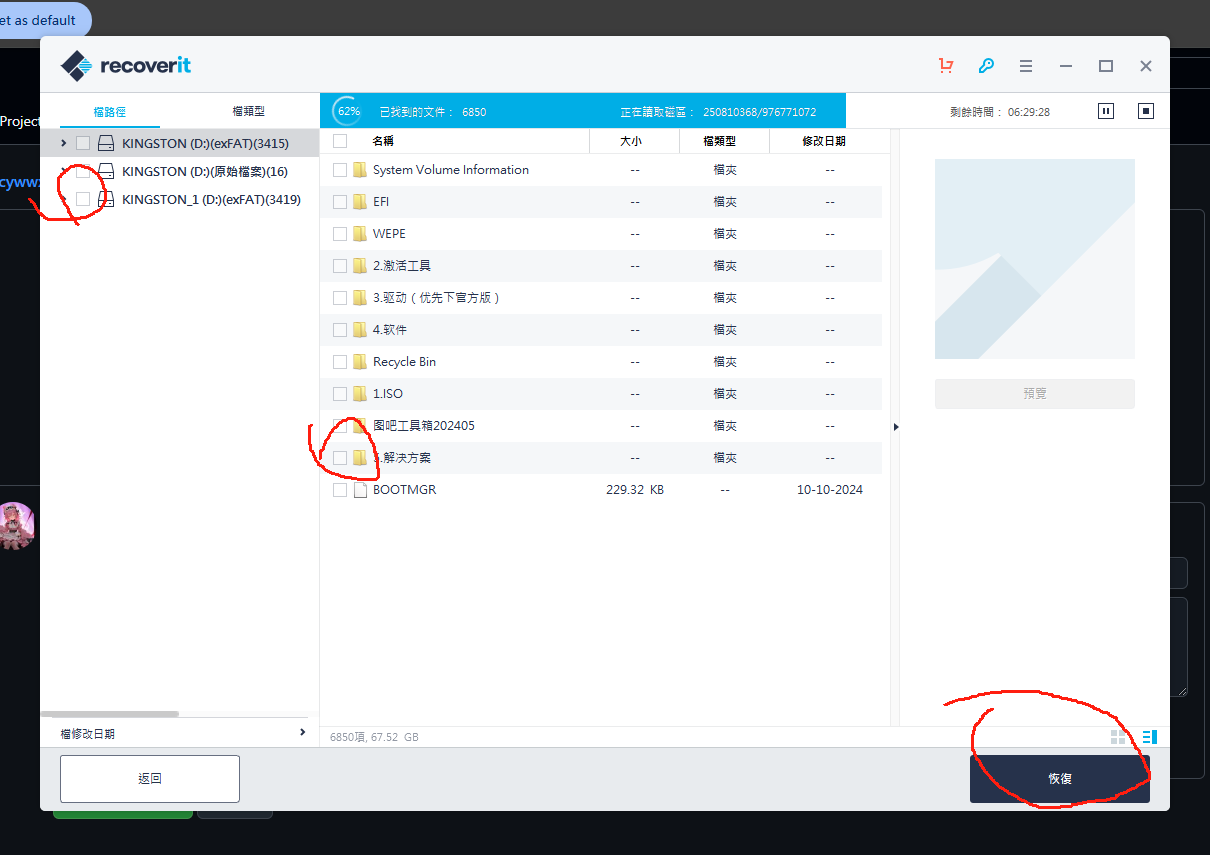Switch to list detail view
Viewport: 1210px width, 855px height.
[x=1149, y=737]
